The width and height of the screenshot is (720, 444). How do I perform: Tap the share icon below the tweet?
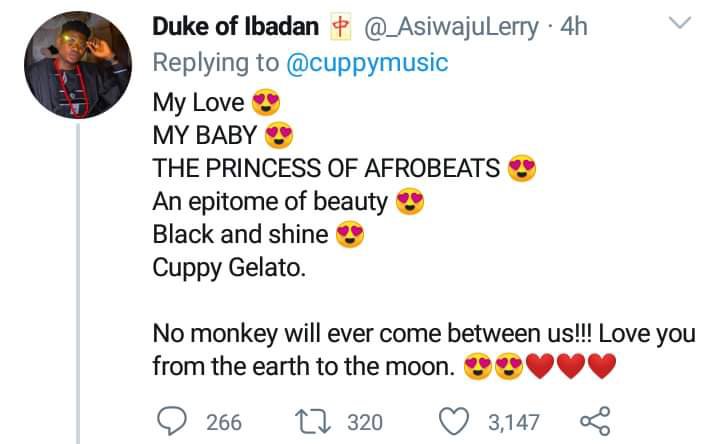(x=596, y=420)
